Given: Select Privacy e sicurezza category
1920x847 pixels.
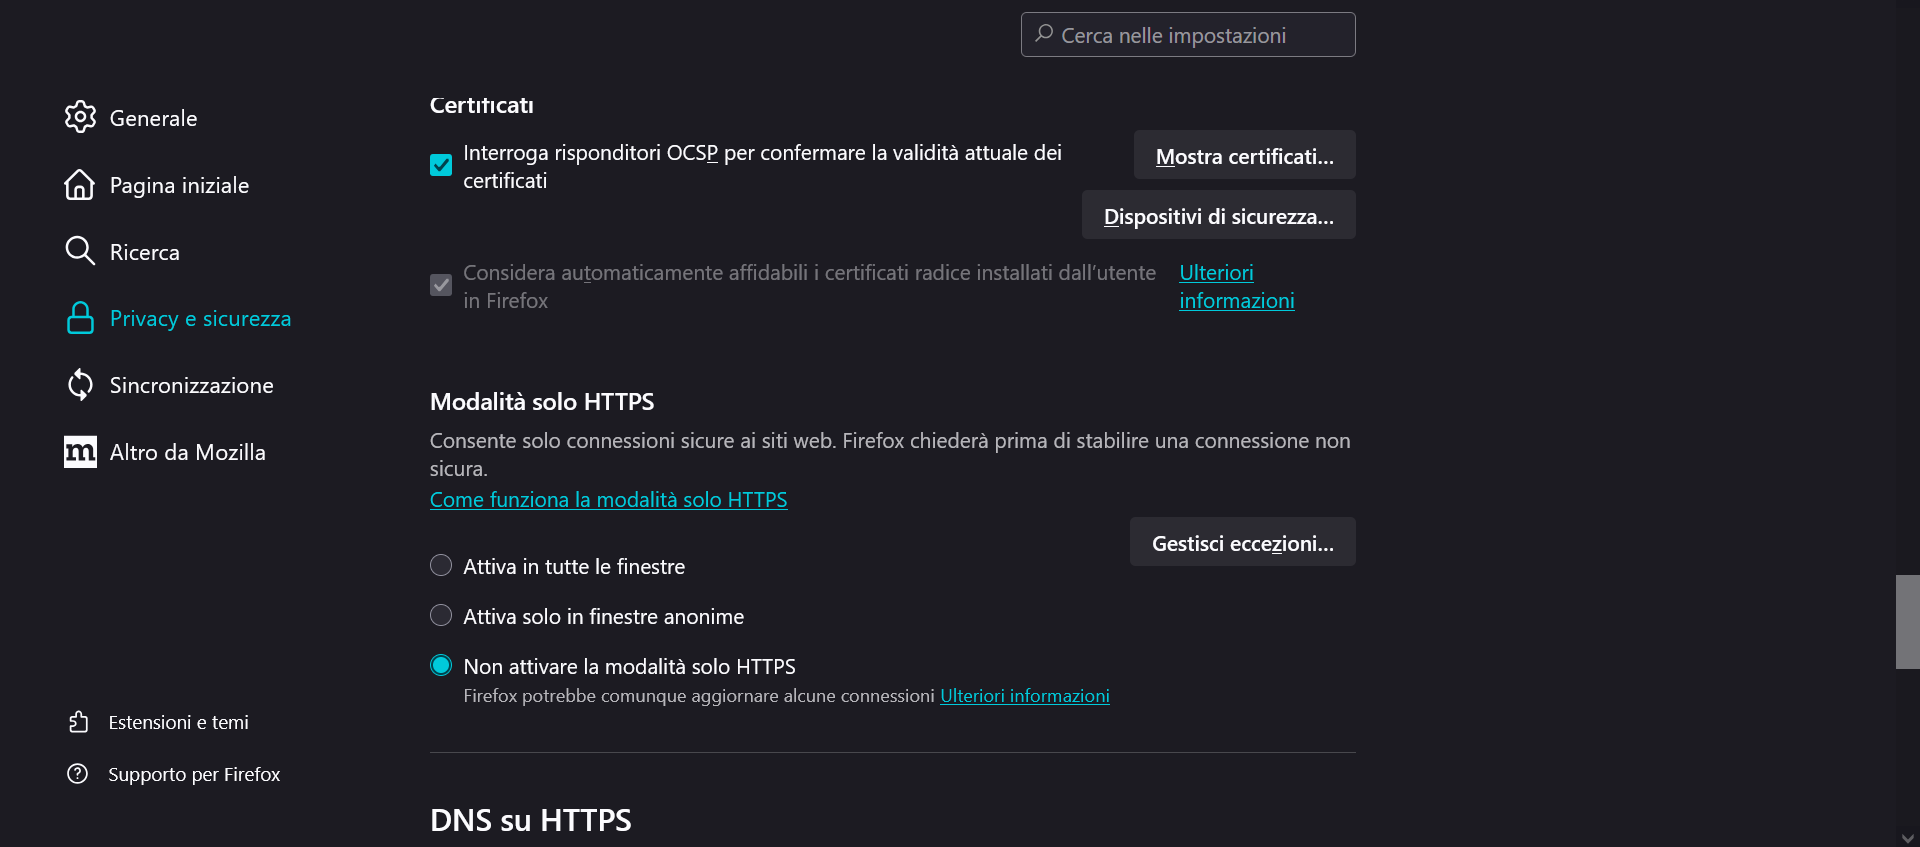Looking at the screenshot, I should click(200, 319).
